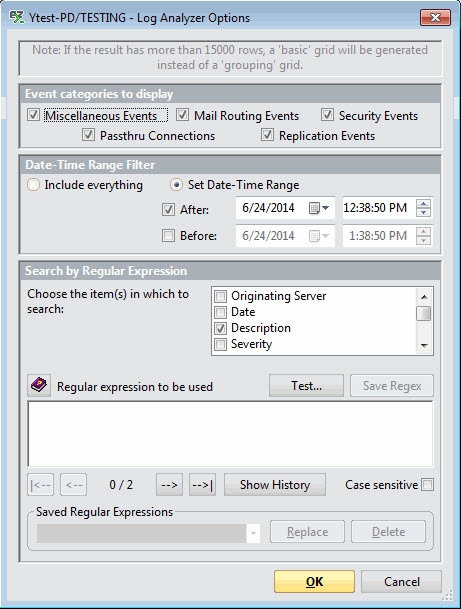Toggle the Case sensitive checkbox
Screen dimensions: 461x609
[x=428, y=485]
